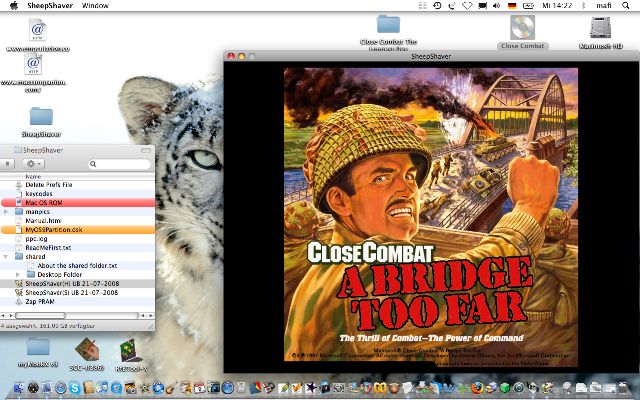Click the battery status icon
The image size is (640, 400).
pyautogui.click(x=528, y=5)
